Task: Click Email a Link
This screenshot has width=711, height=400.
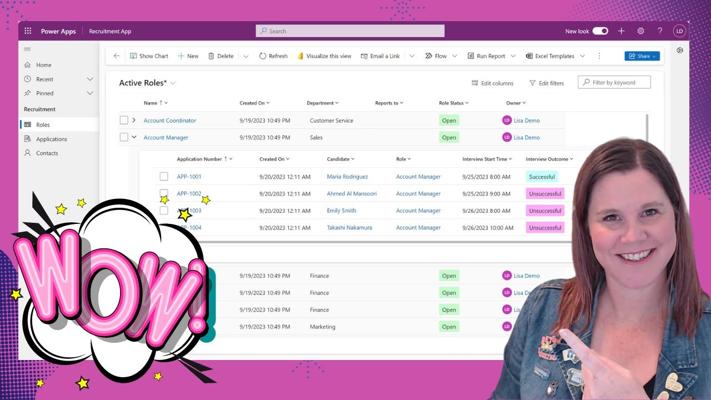Action: point(380,56)
